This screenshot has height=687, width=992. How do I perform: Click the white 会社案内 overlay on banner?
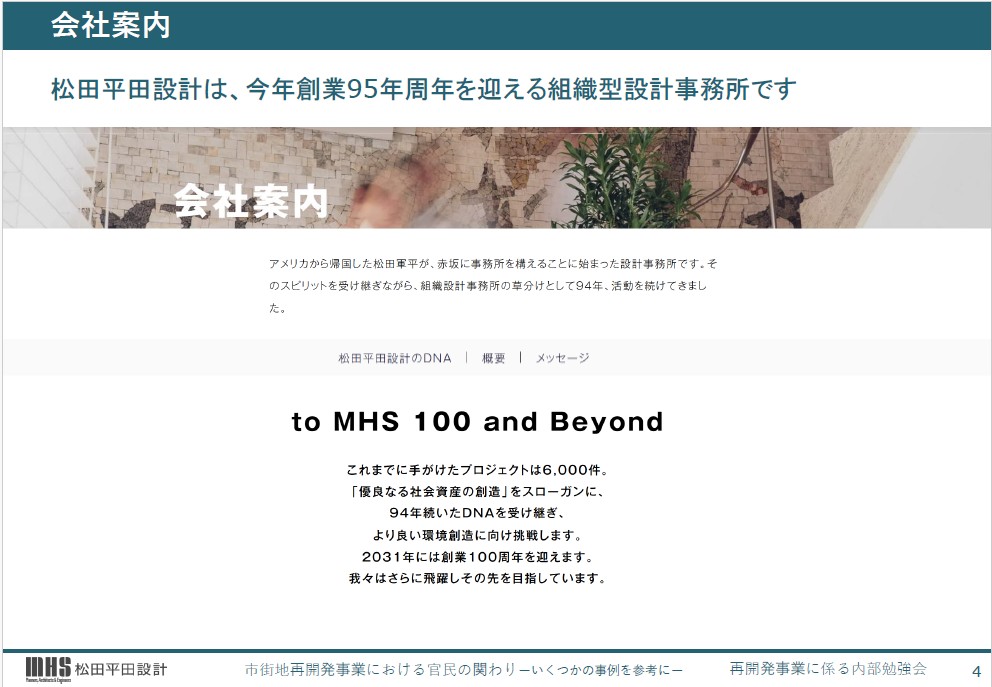point(251,201)
